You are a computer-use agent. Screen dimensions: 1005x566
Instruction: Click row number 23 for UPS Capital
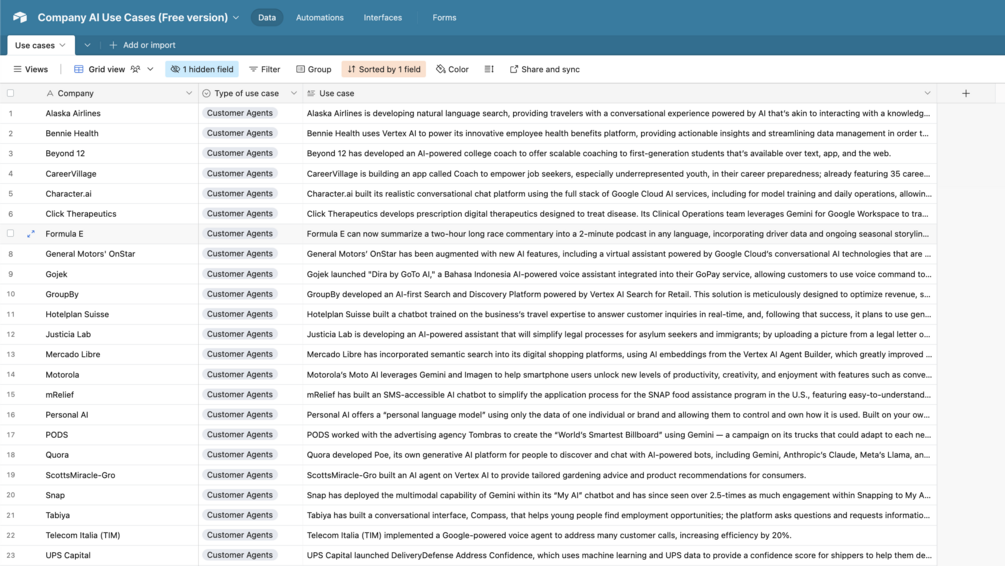pos(10,555)
